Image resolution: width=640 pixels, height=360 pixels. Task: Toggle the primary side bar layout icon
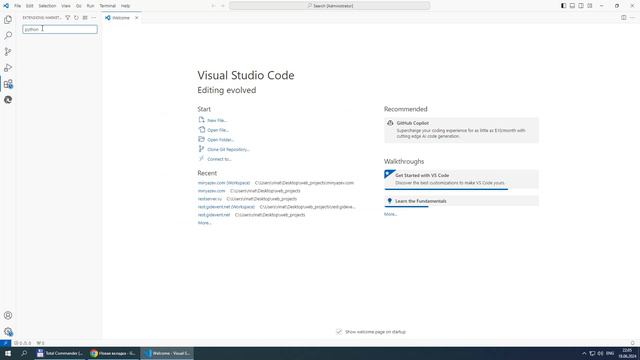pyautogui.click(x=564, y=6)
